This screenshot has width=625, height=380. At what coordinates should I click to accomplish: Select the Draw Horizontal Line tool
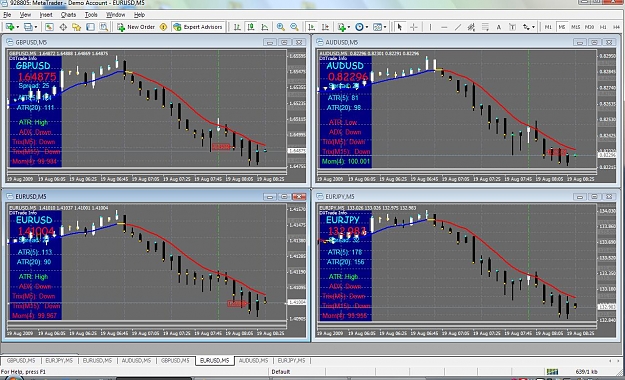point(444,27)
